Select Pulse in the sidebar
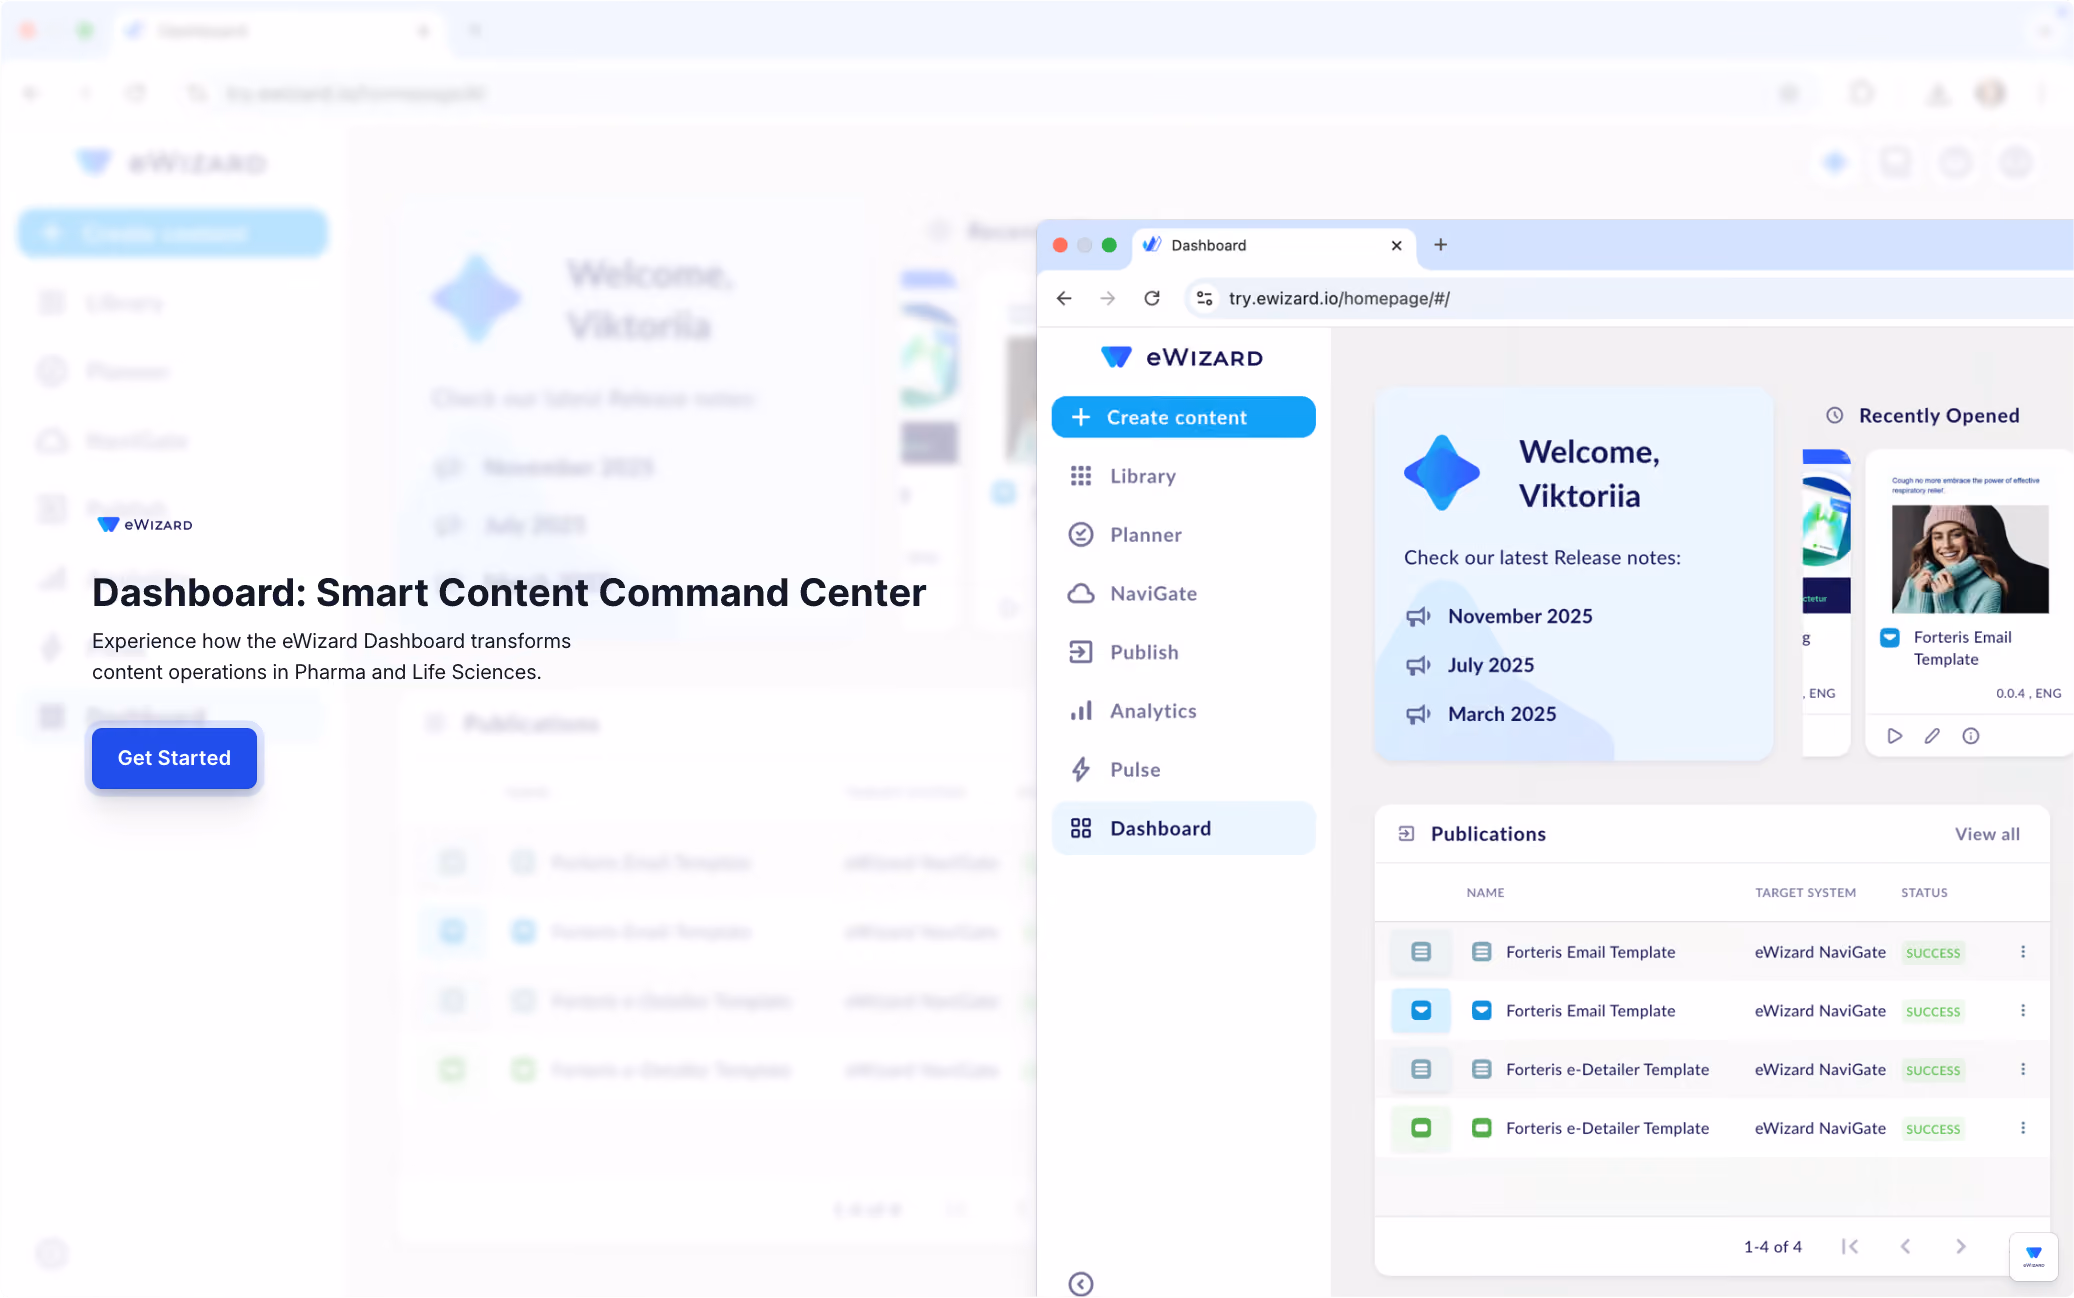The image size is (2074, 1298). tap(1183, 770)
